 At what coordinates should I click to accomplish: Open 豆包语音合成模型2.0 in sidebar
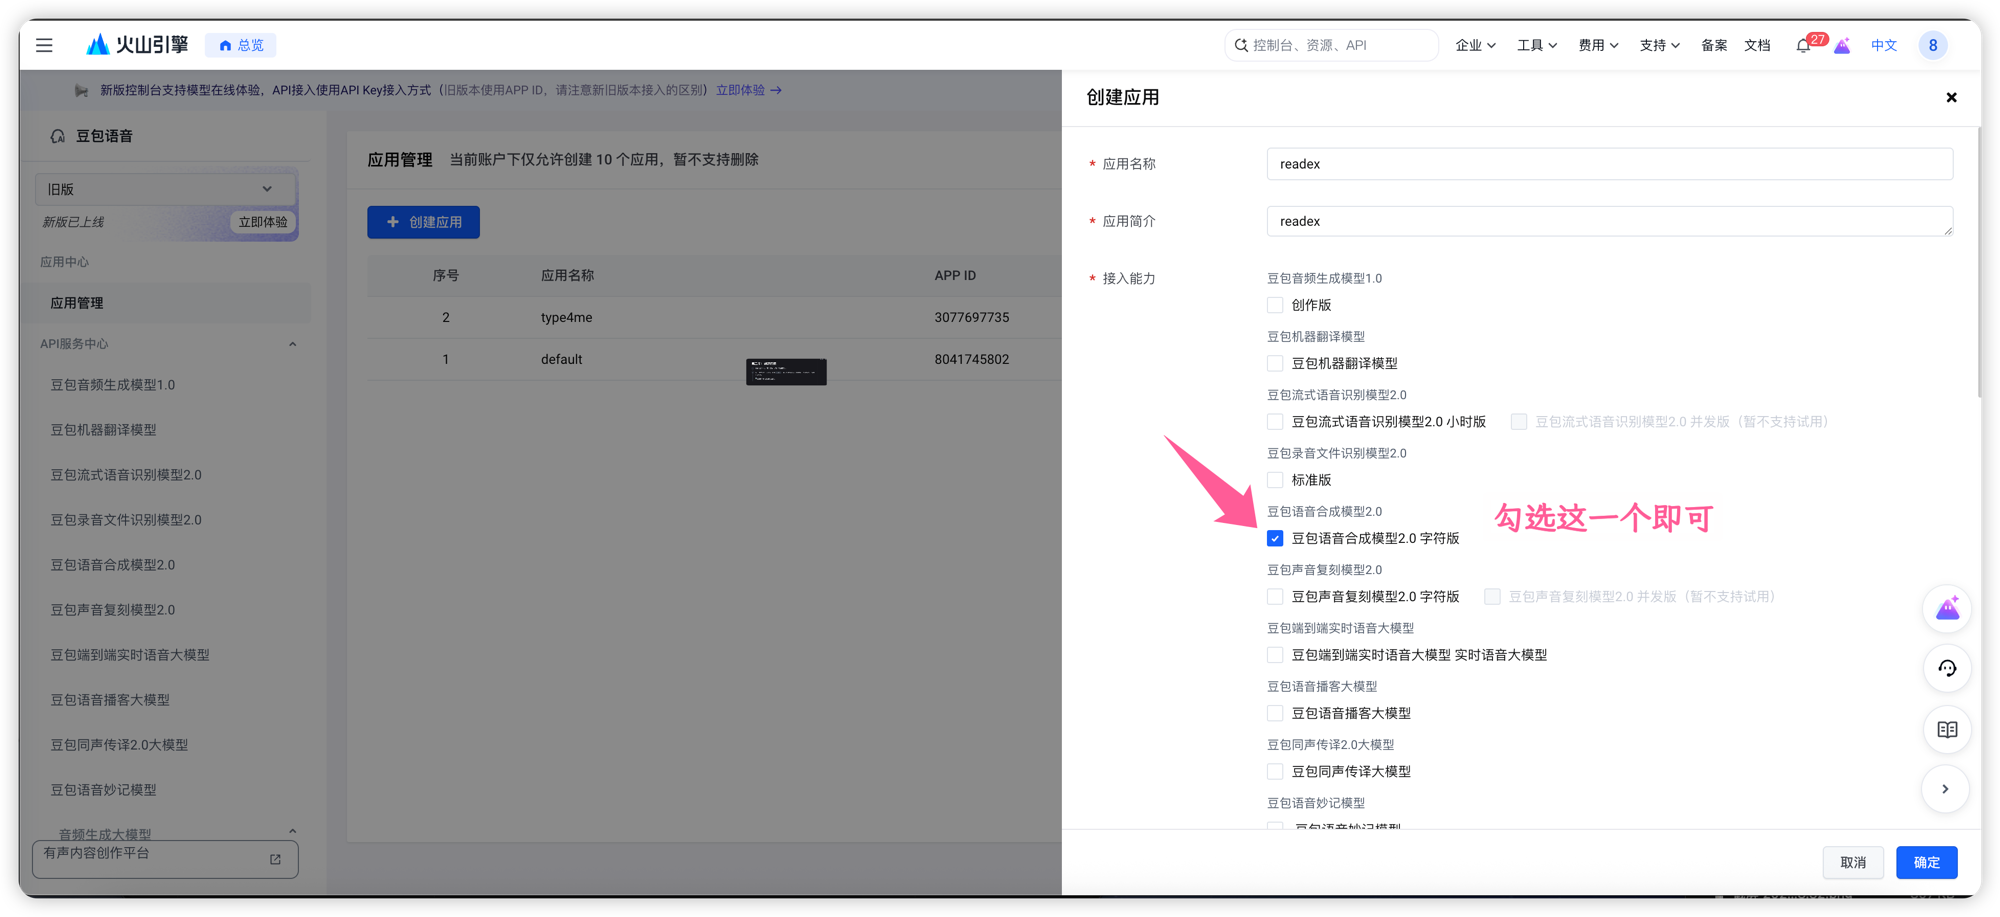pos(113,565)
